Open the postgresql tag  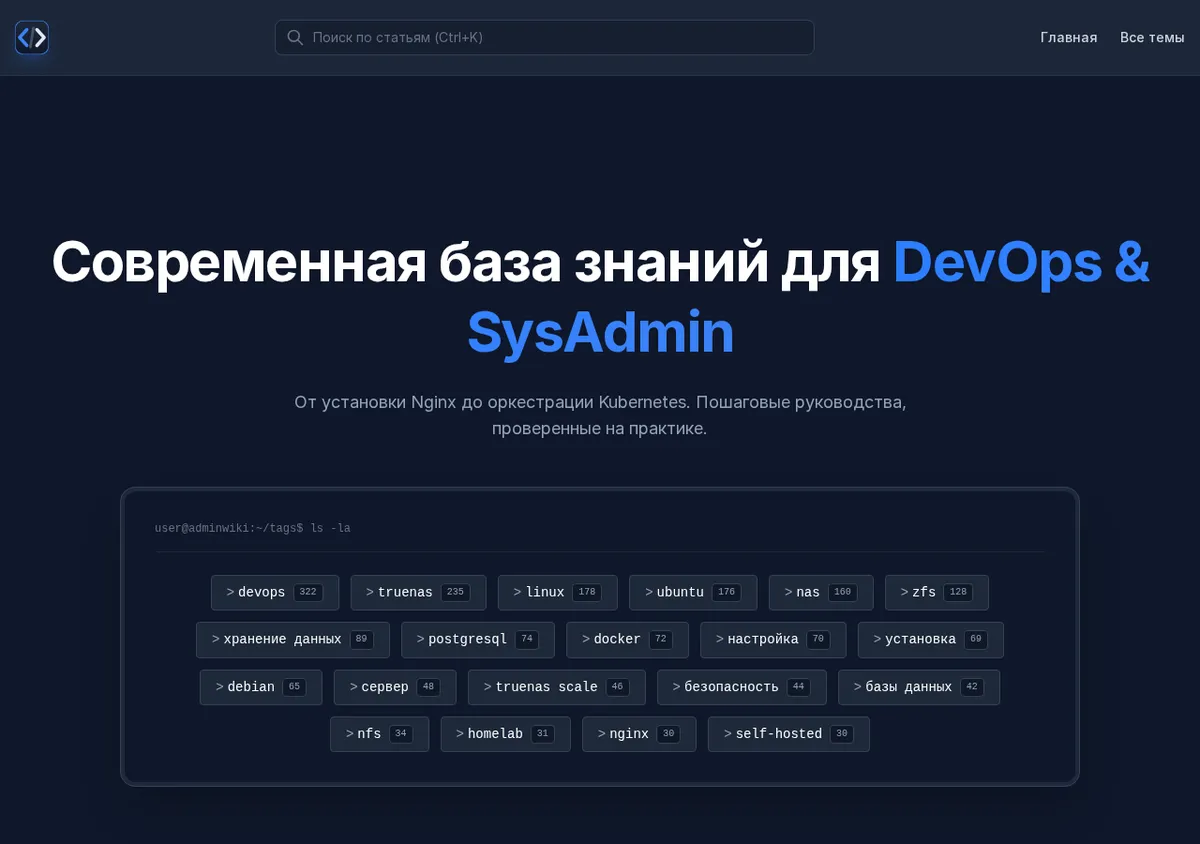tap(478, 640)
